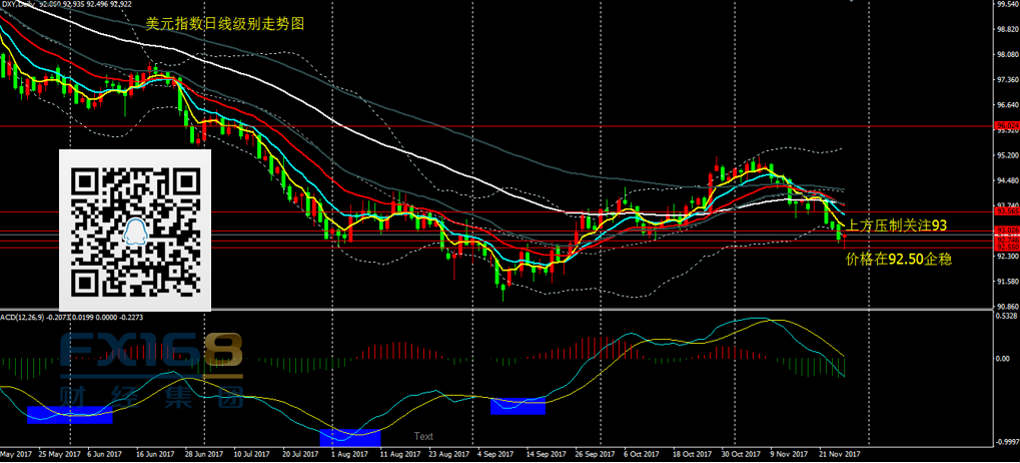Select the 价格在92.50企稳 annotation text
1020x463 pixels.
pos(898,259)
